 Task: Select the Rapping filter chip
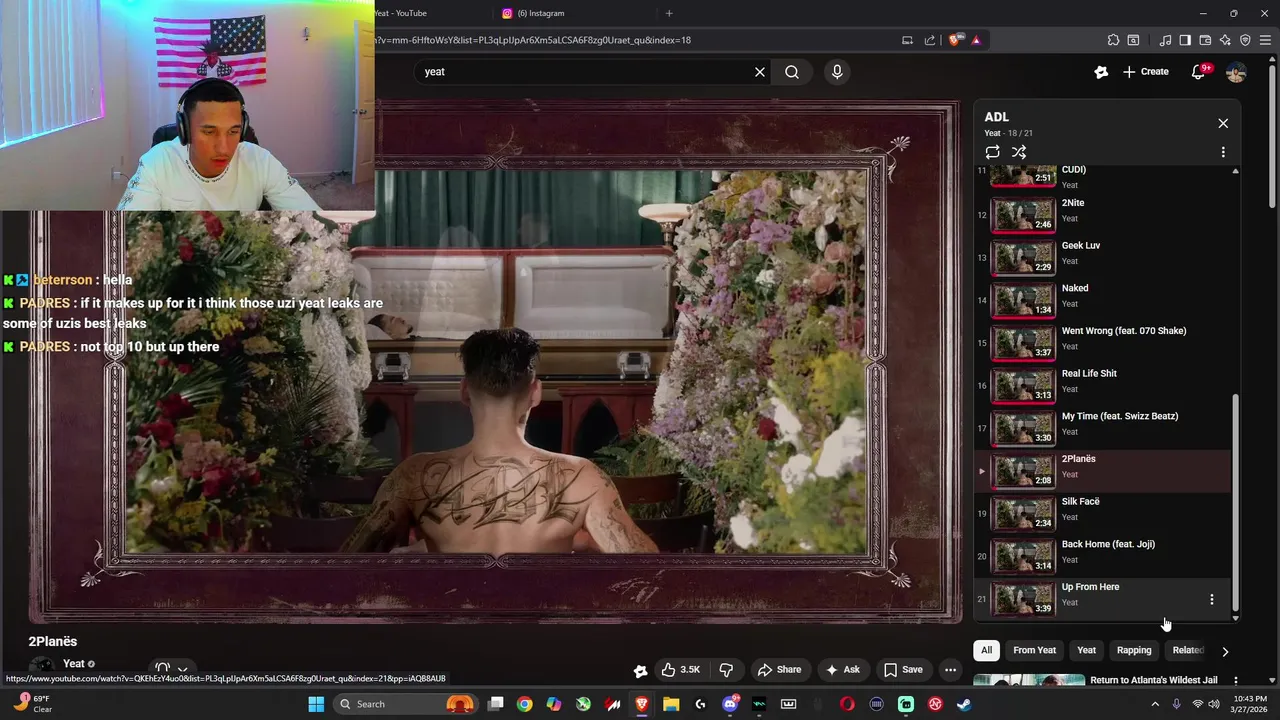click(1134, 650)
